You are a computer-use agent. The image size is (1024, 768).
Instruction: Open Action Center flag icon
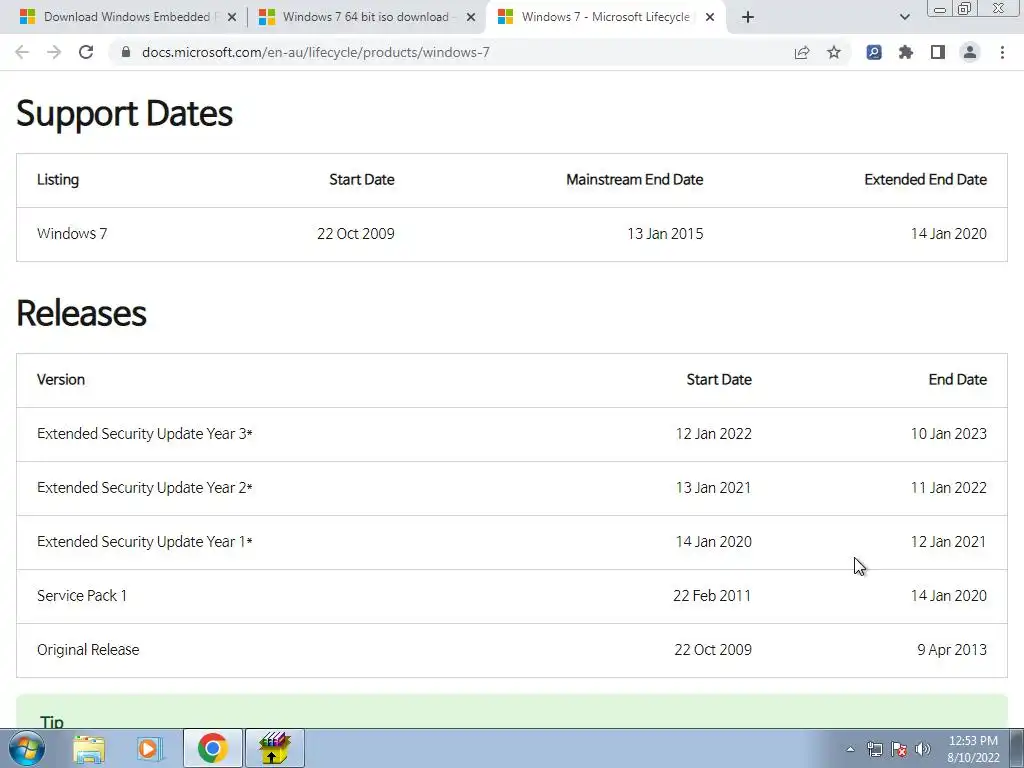(899, 749)
